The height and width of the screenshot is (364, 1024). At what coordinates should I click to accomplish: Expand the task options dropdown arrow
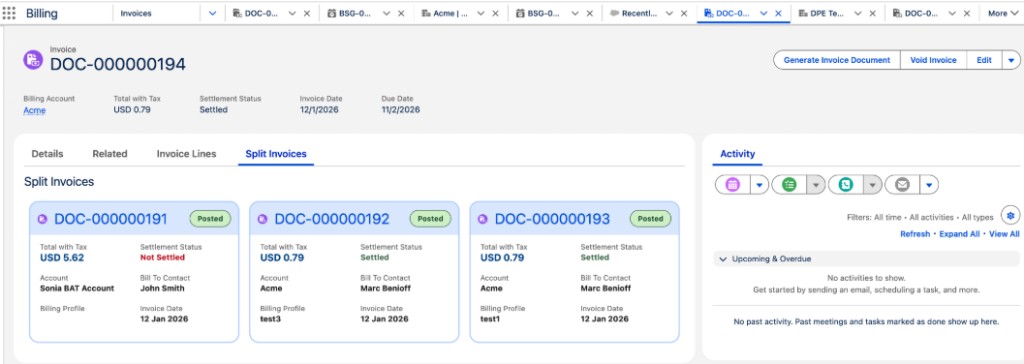point(816,185)
